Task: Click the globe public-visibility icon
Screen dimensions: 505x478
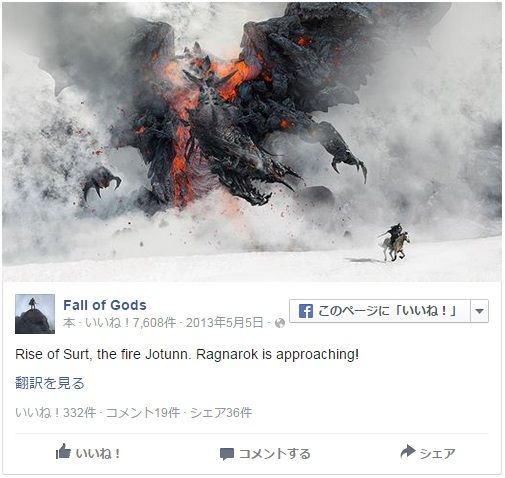Action: 280,323
